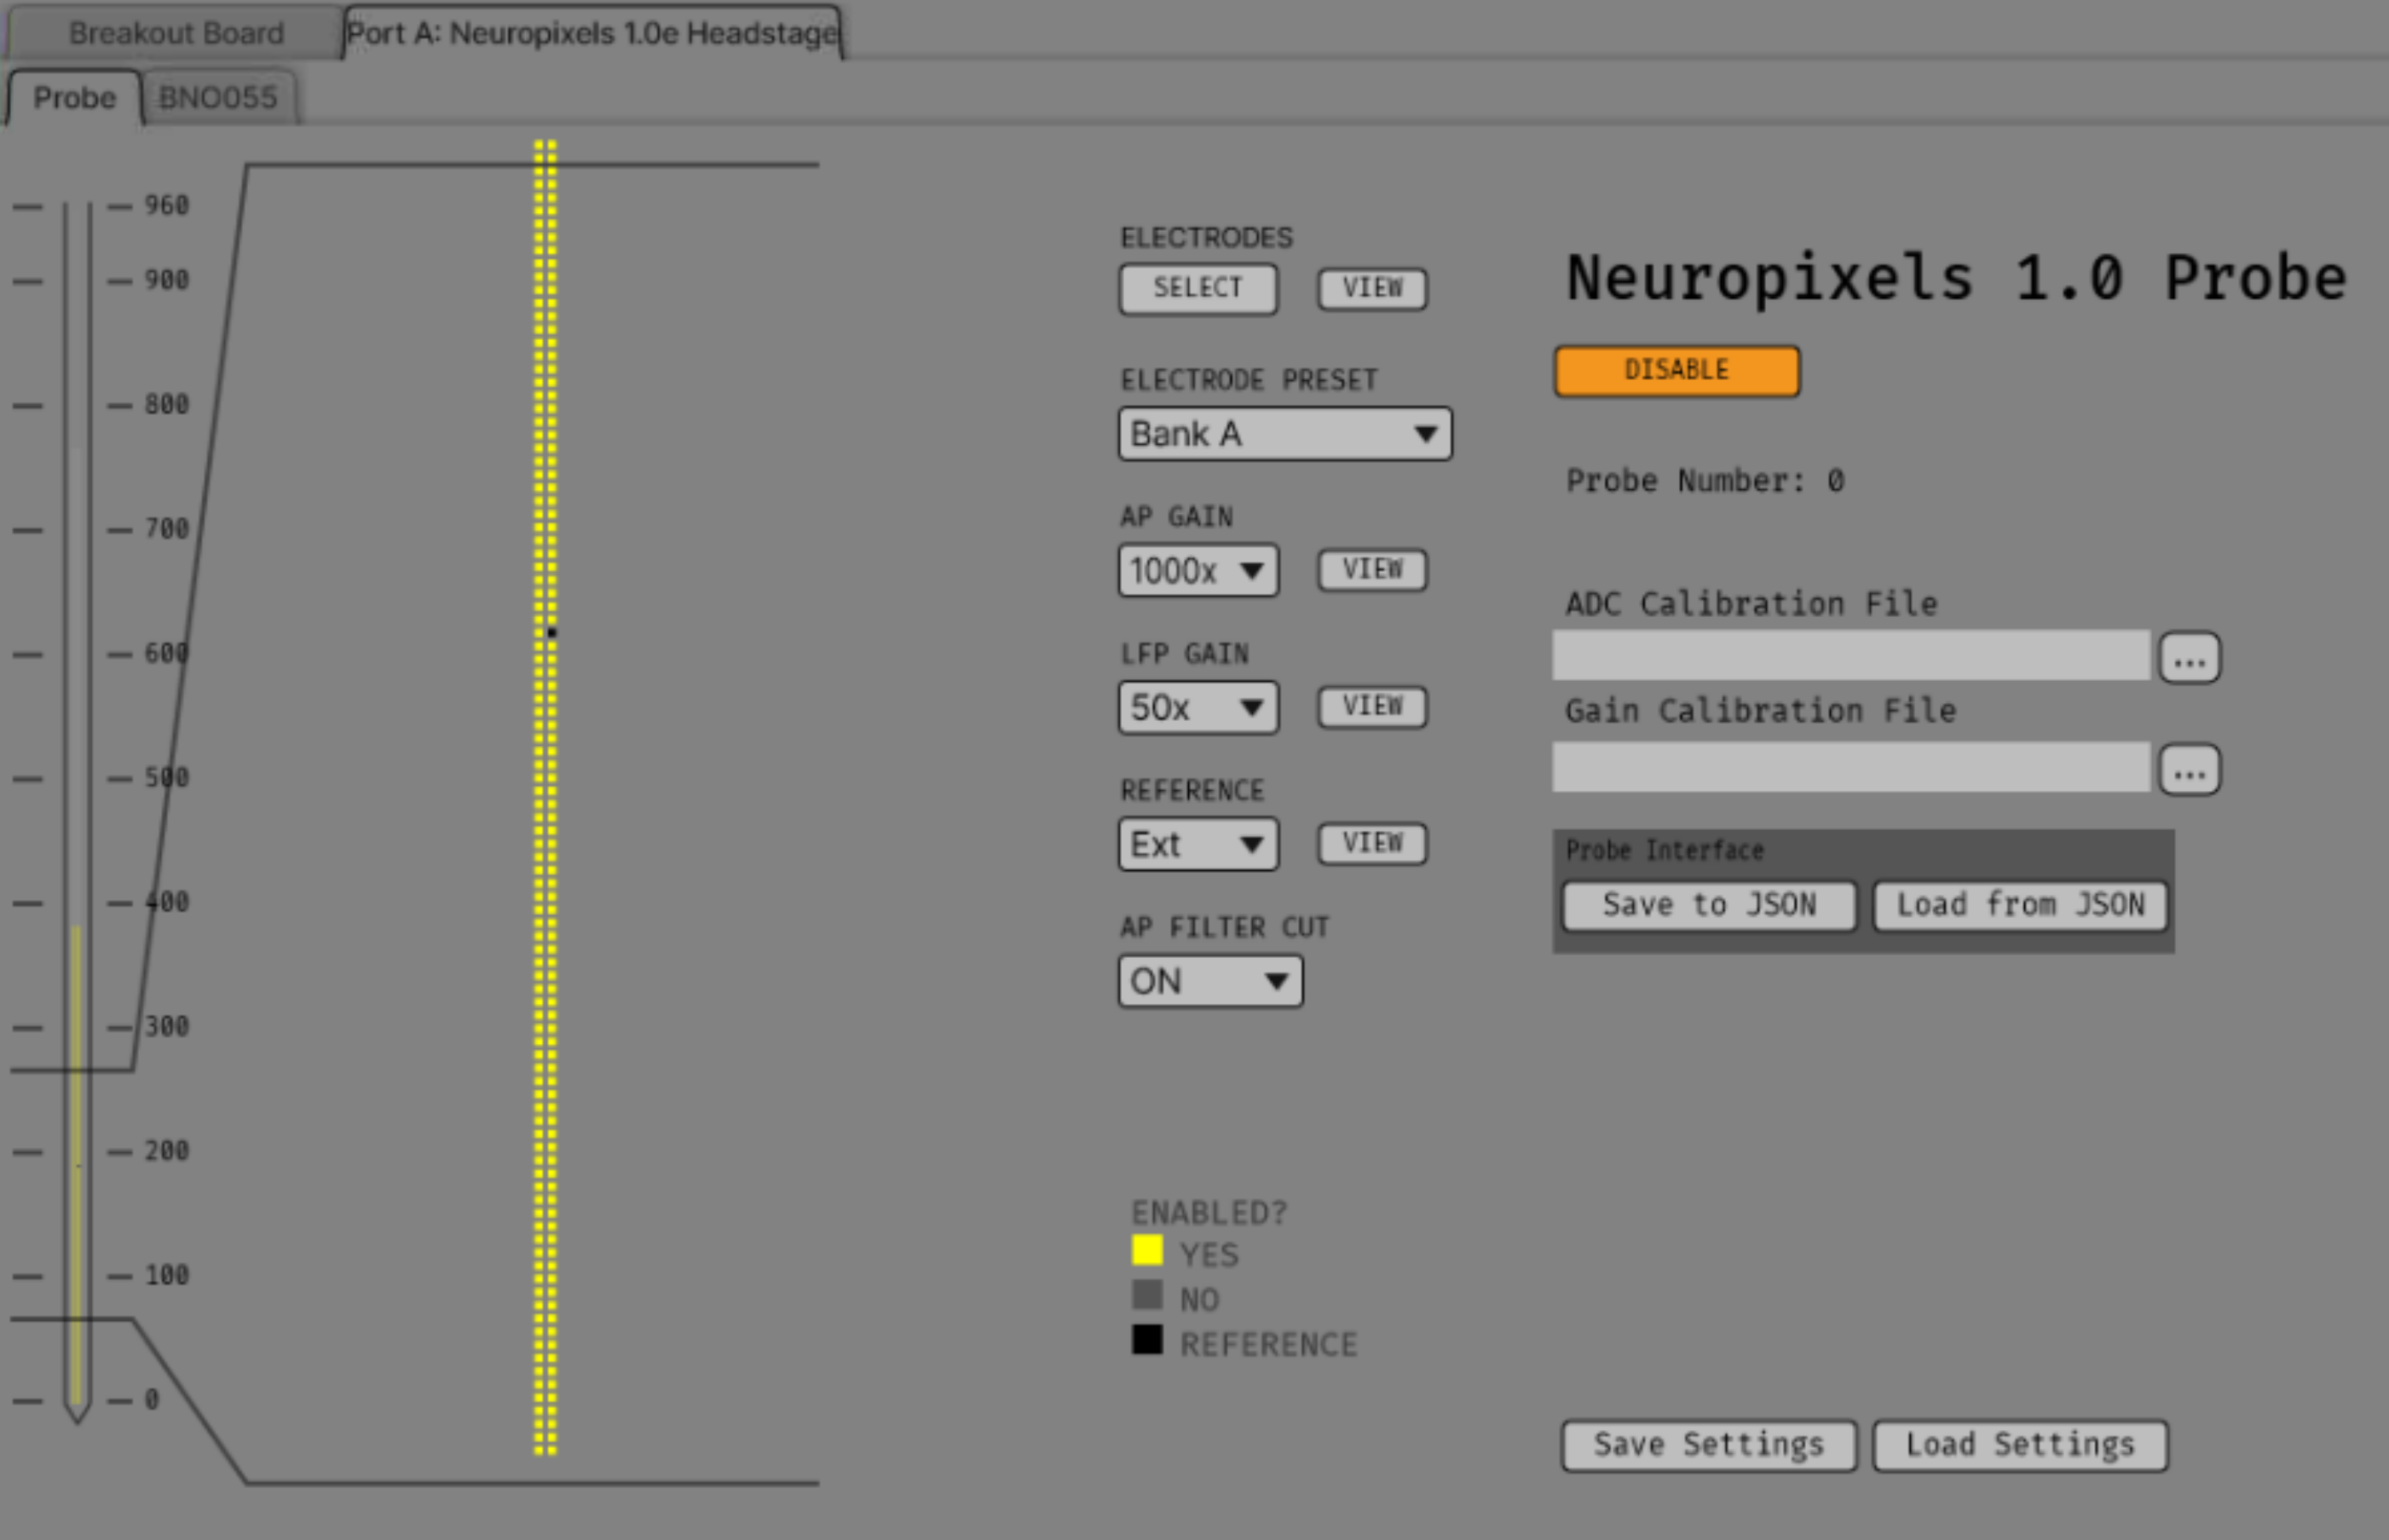Click the 'Neuropixels 1.0 Probe' title

coord(1955,278)
